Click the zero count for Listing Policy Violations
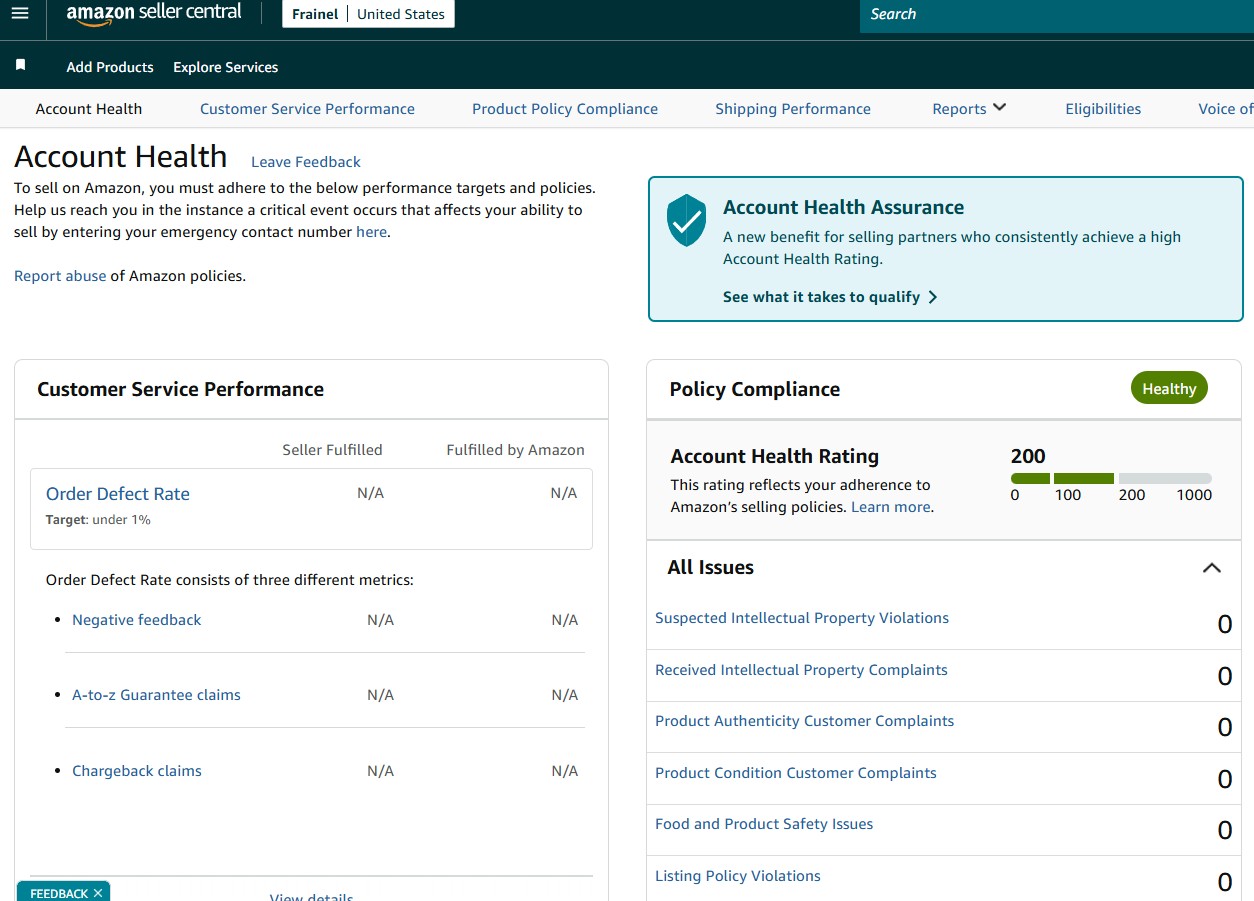 (x=1224, y=882)
